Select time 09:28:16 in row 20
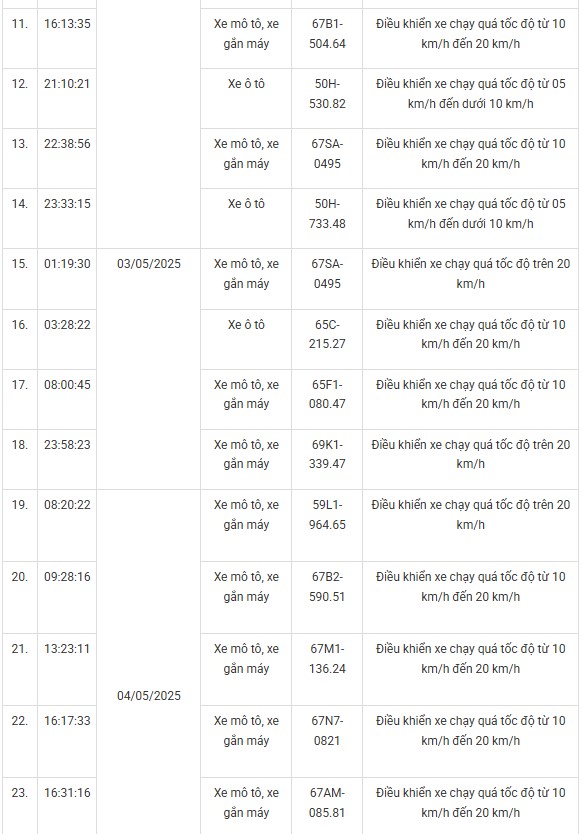Image resolution: width=585 pixels, height=834 pixels. [x=67, y=577]
